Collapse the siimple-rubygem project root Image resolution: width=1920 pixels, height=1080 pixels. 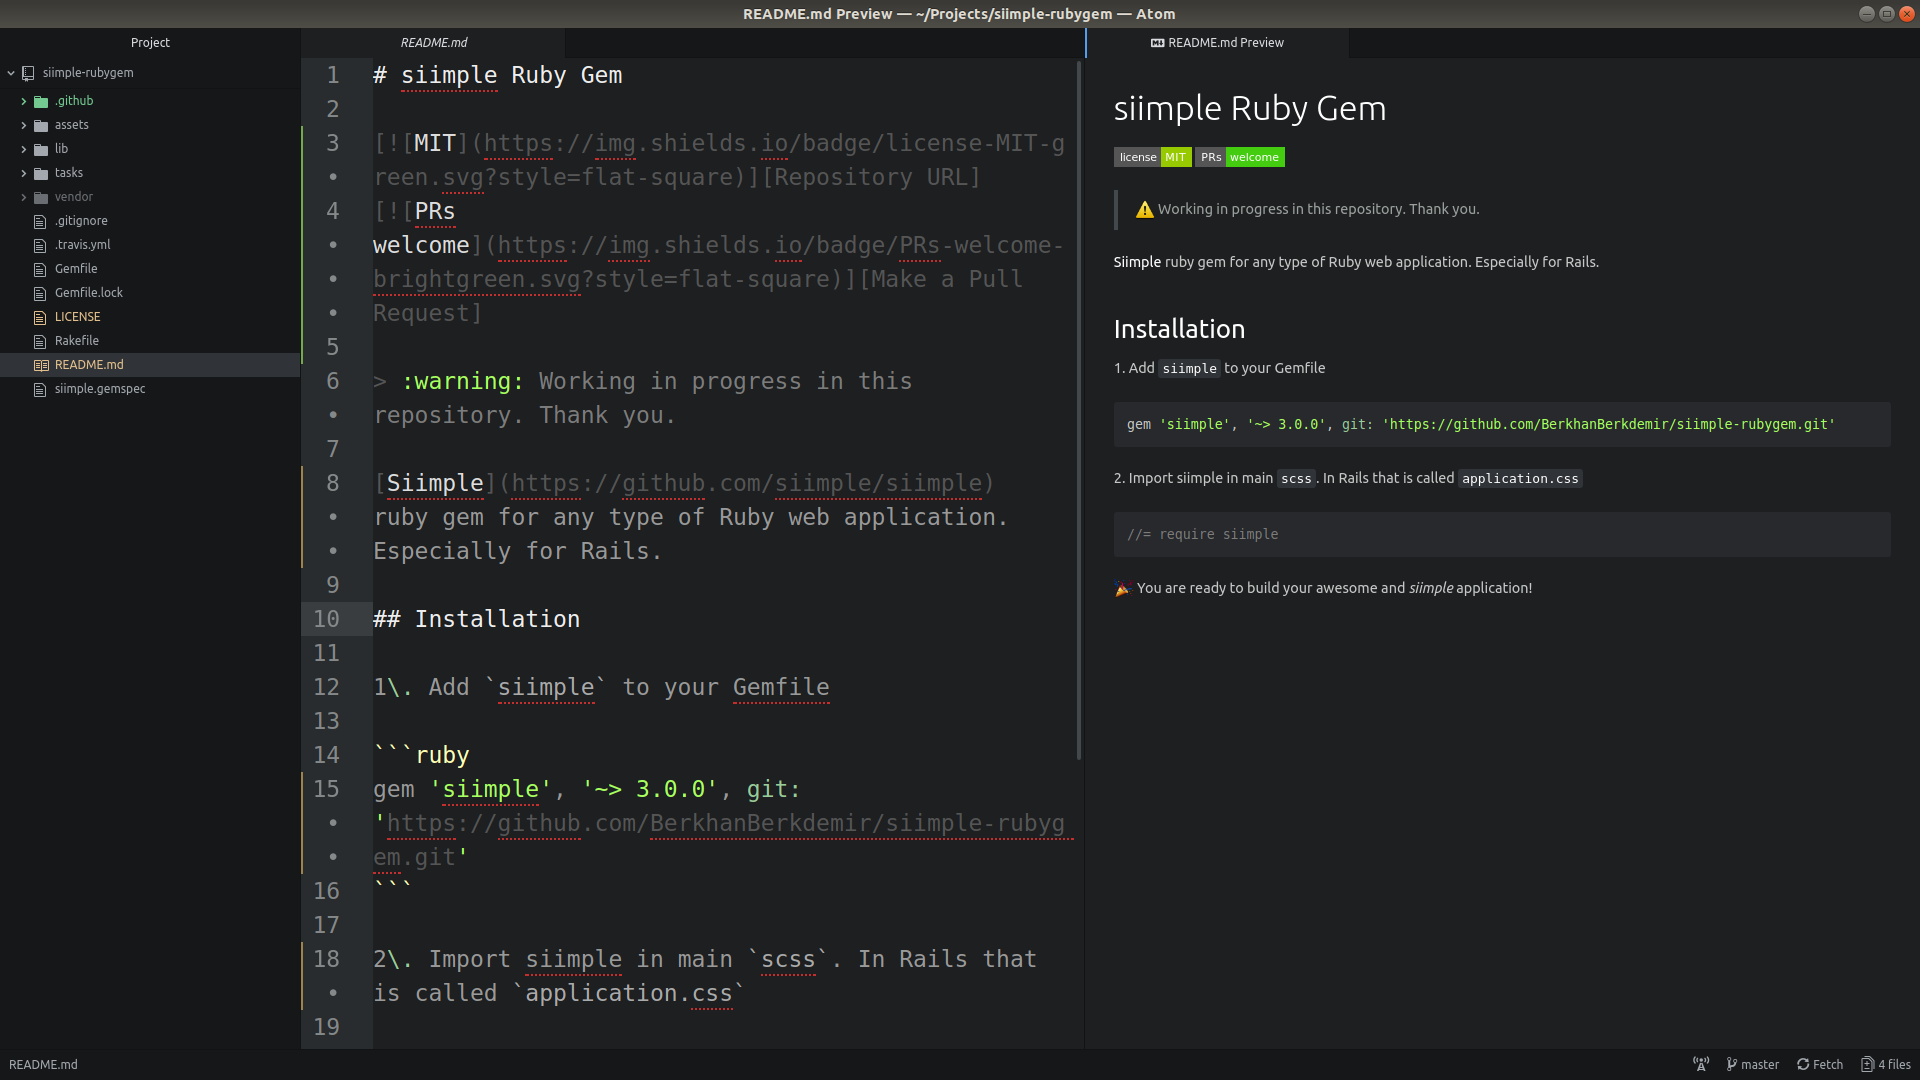click(11, 73)
